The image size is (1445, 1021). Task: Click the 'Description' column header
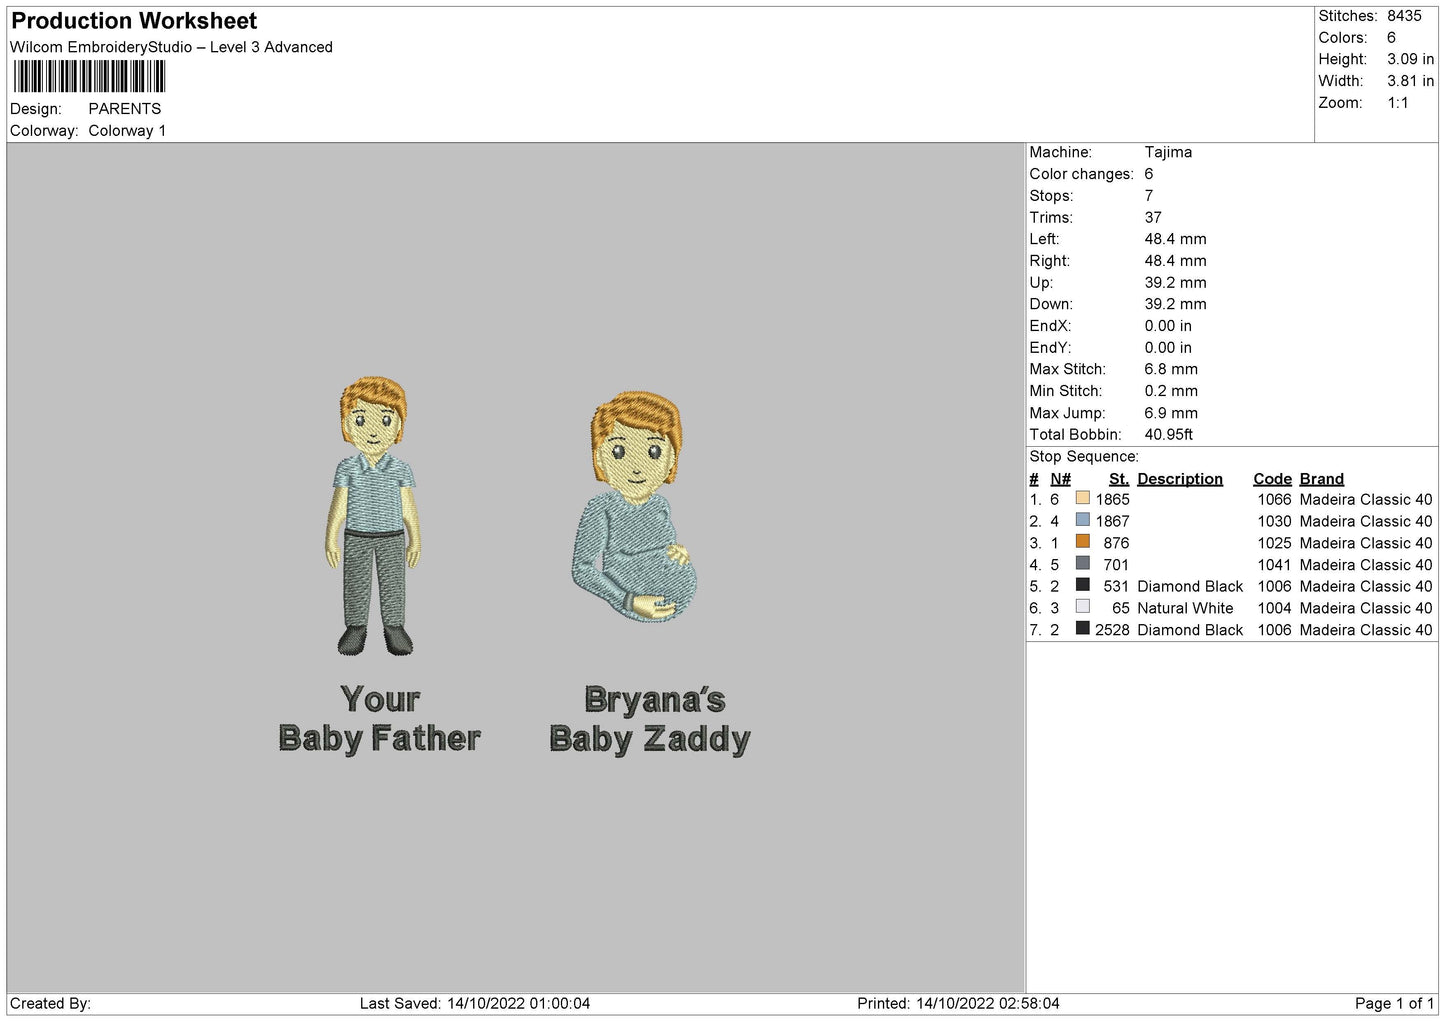(x=1180, y=479)
